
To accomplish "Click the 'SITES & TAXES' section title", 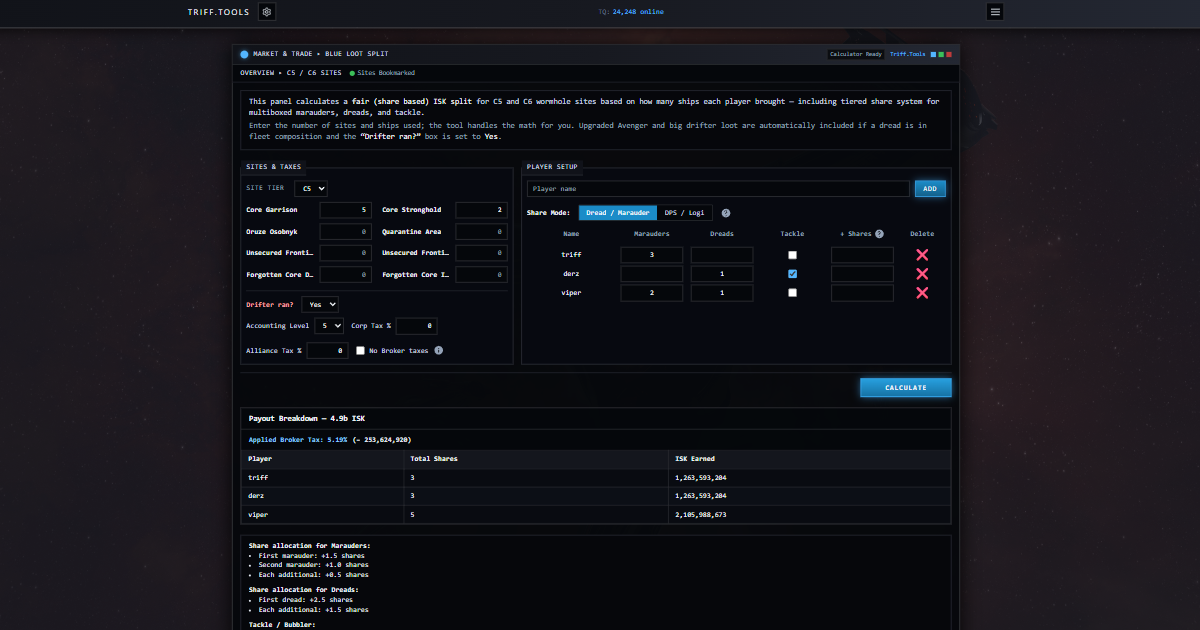I will point(273,167).
